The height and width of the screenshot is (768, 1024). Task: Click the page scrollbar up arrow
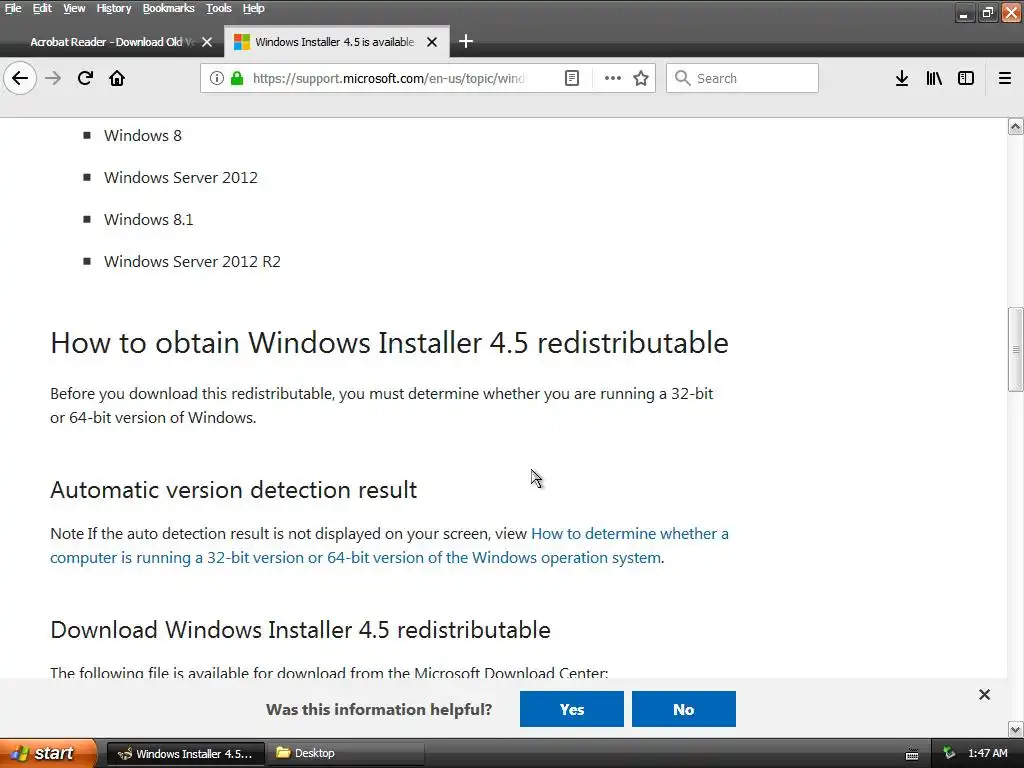coord(1016,126)
